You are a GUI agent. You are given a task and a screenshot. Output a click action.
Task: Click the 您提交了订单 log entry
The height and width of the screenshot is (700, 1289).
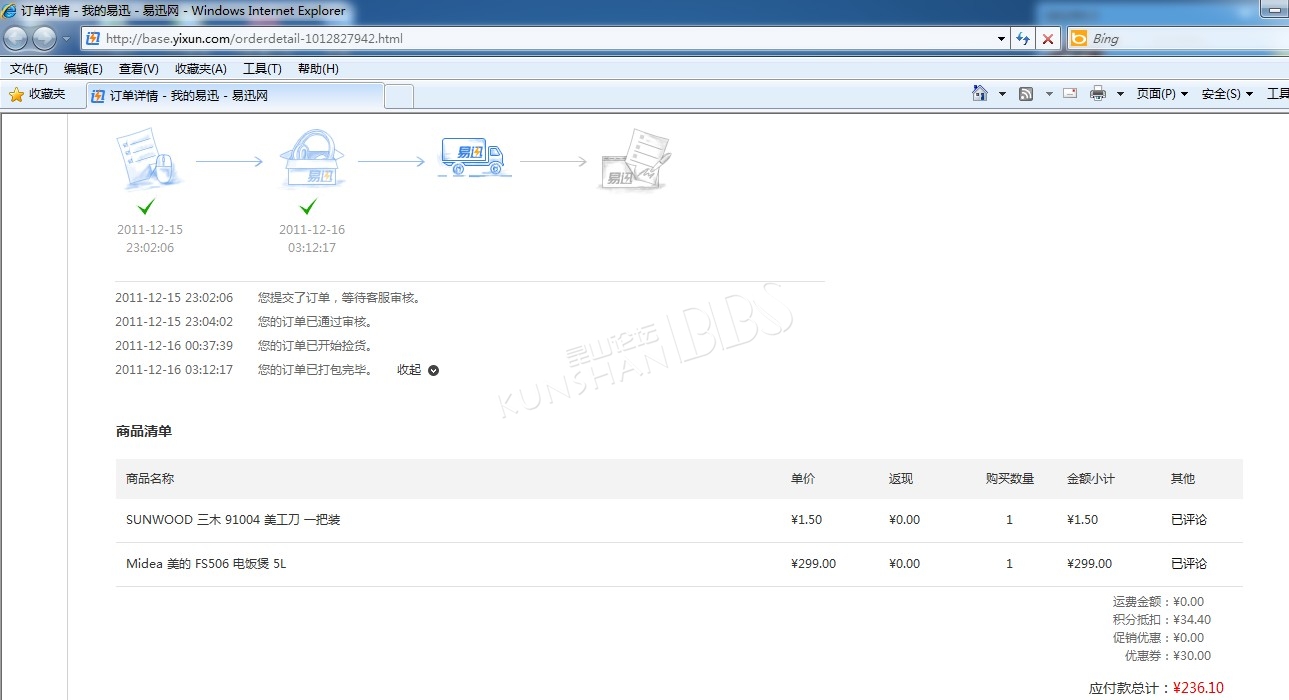tap(339, 298)
